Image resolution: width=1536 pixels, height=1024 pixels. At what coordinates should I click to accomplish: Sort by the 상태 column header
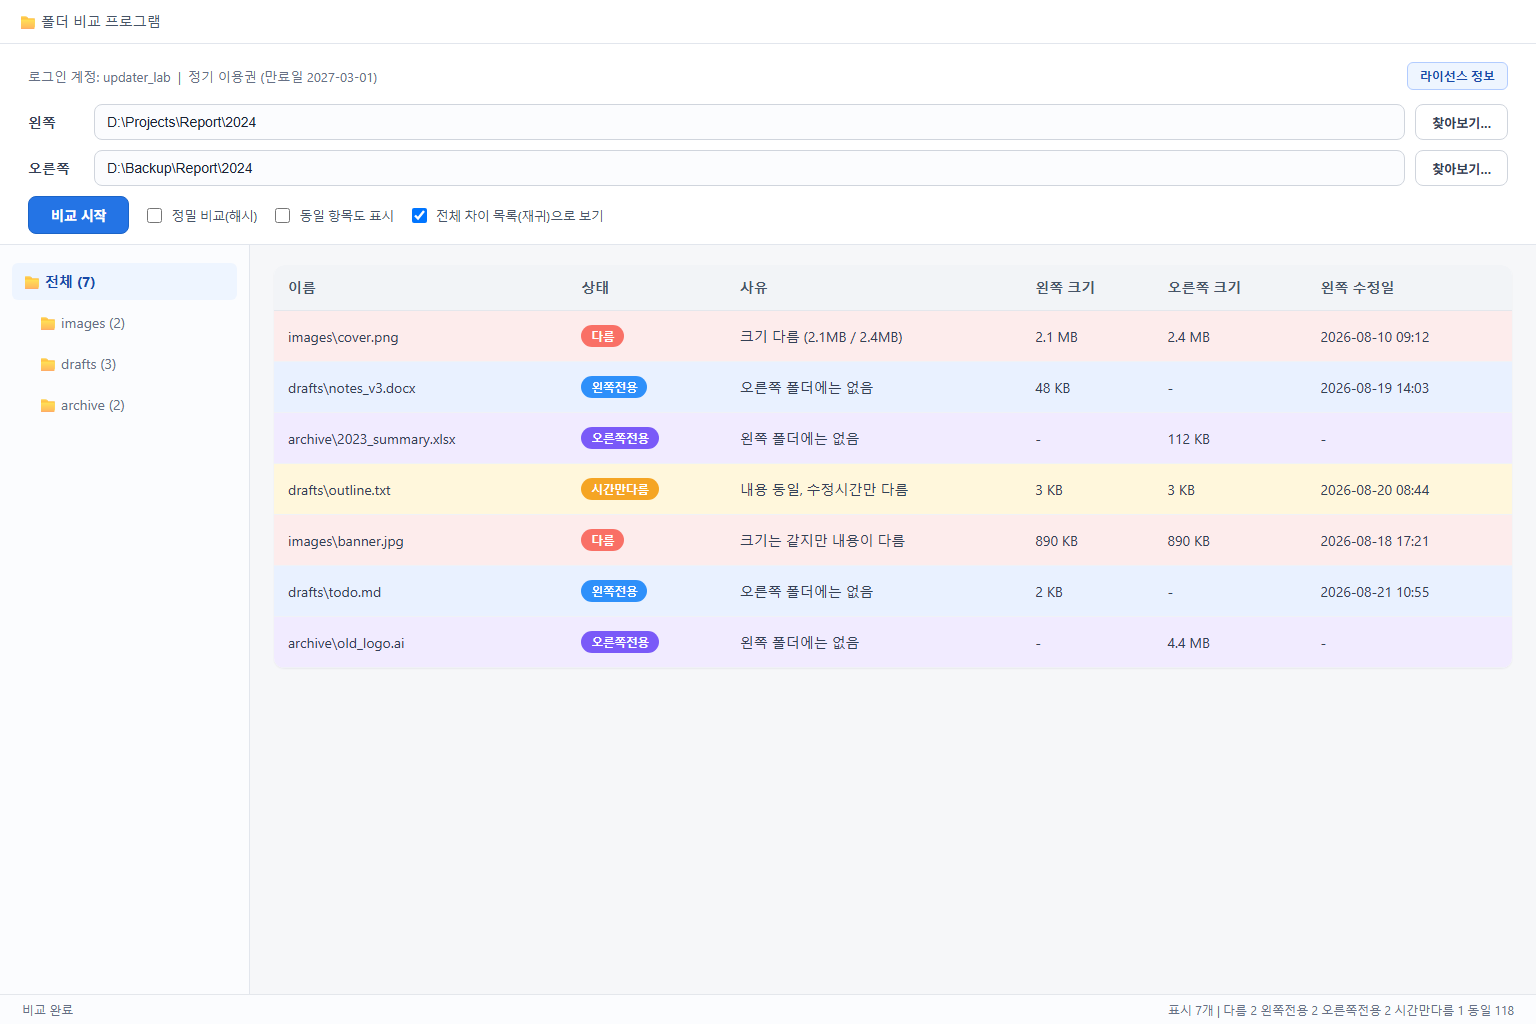[595, 288]
